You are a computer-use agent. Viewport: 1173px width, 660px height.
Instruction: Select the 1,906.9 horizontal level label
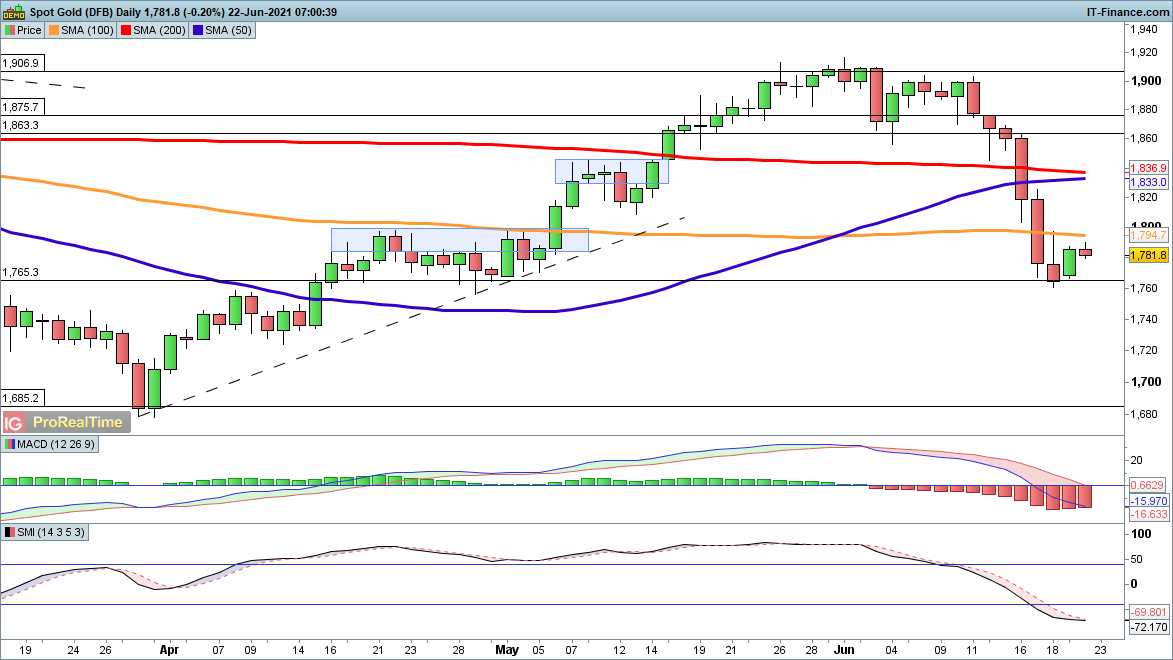(x=20, y=63)
